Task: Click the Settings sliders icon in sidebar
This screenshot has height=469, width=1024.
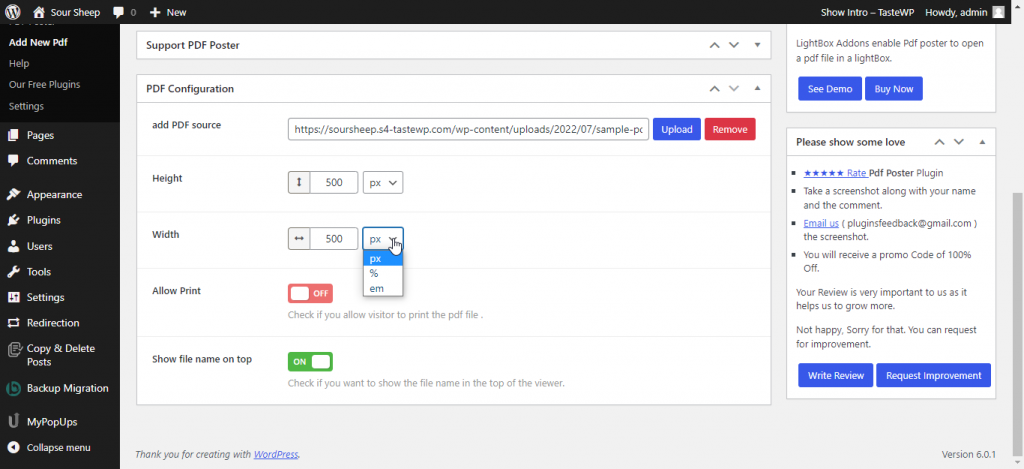Action: [14, 297]
